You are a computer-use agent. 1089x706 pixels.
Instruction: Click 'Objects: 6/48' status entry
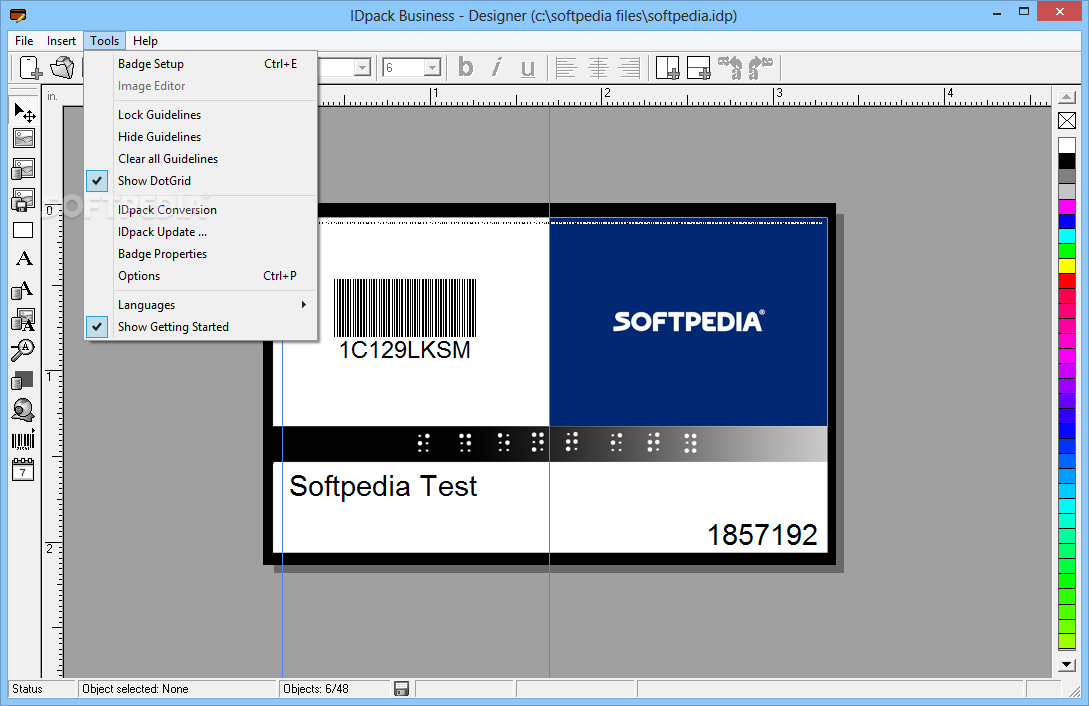[x=316, y=689]
